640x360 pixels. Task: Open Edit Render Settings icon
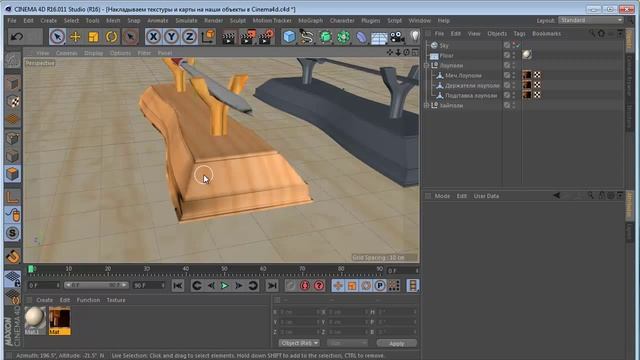tap(266, 37)
